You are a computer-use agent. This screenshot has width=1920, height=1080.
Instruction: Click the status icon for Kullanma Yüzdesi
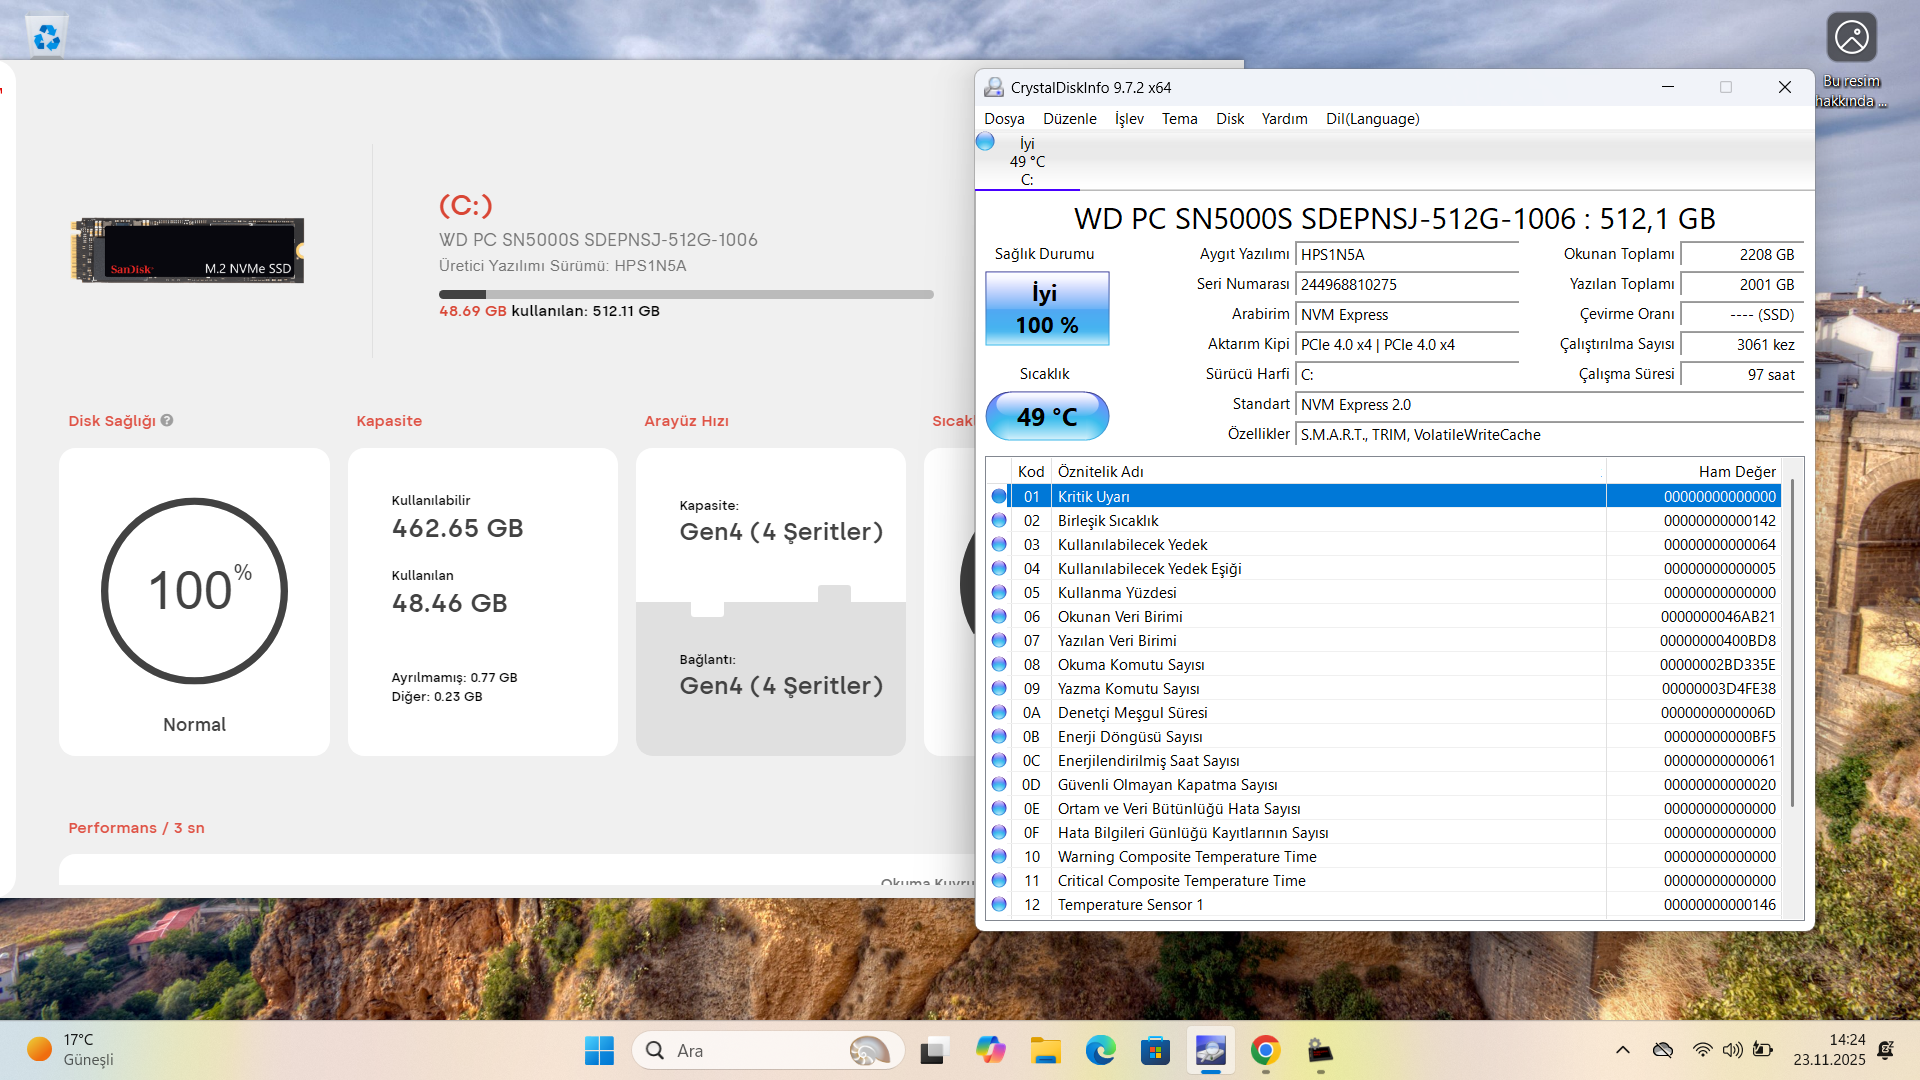(998, 592)
